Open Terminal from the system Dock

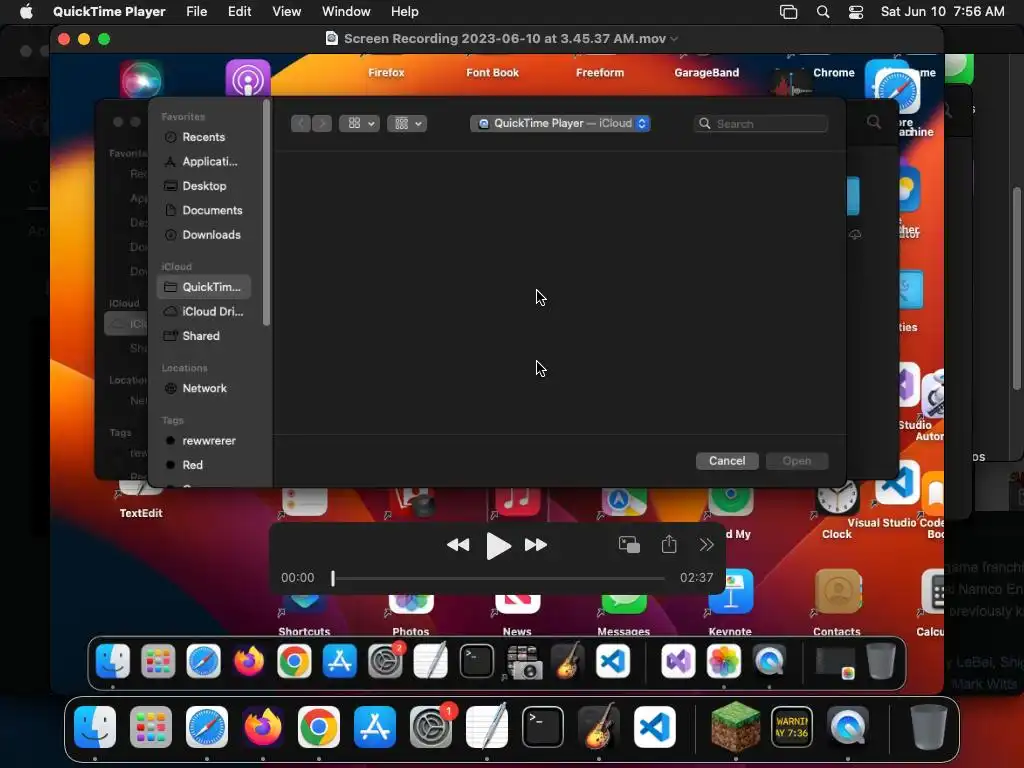coord(543,727)
